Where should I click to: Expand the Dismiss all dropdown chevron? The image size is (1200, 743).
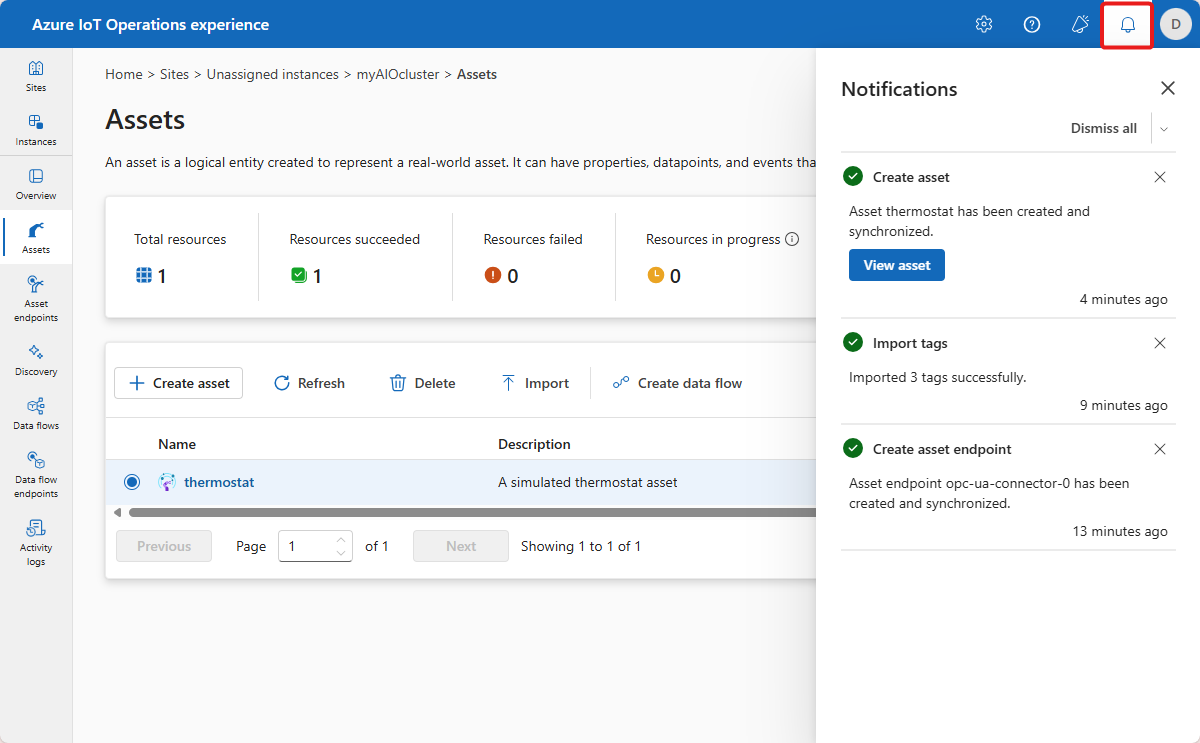click(1164, 129)
